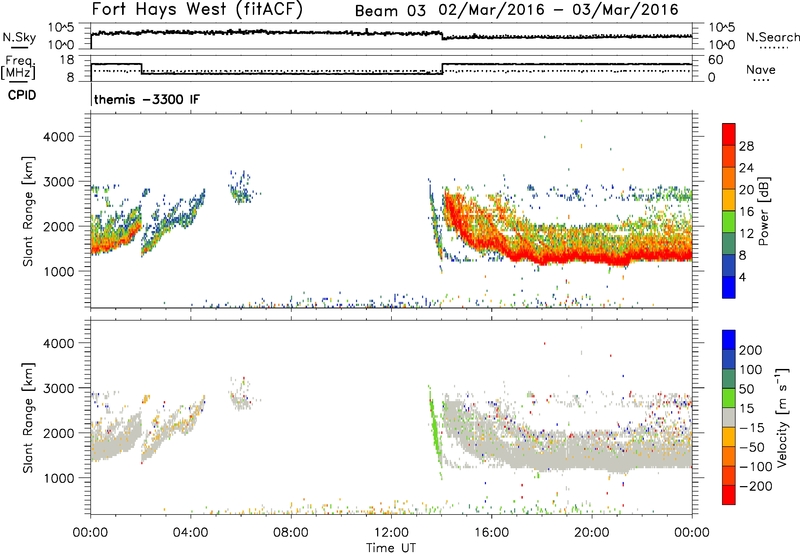Click the green velocity streak near 13:30 UT
The image size is (800, 554).
(435, 433)
